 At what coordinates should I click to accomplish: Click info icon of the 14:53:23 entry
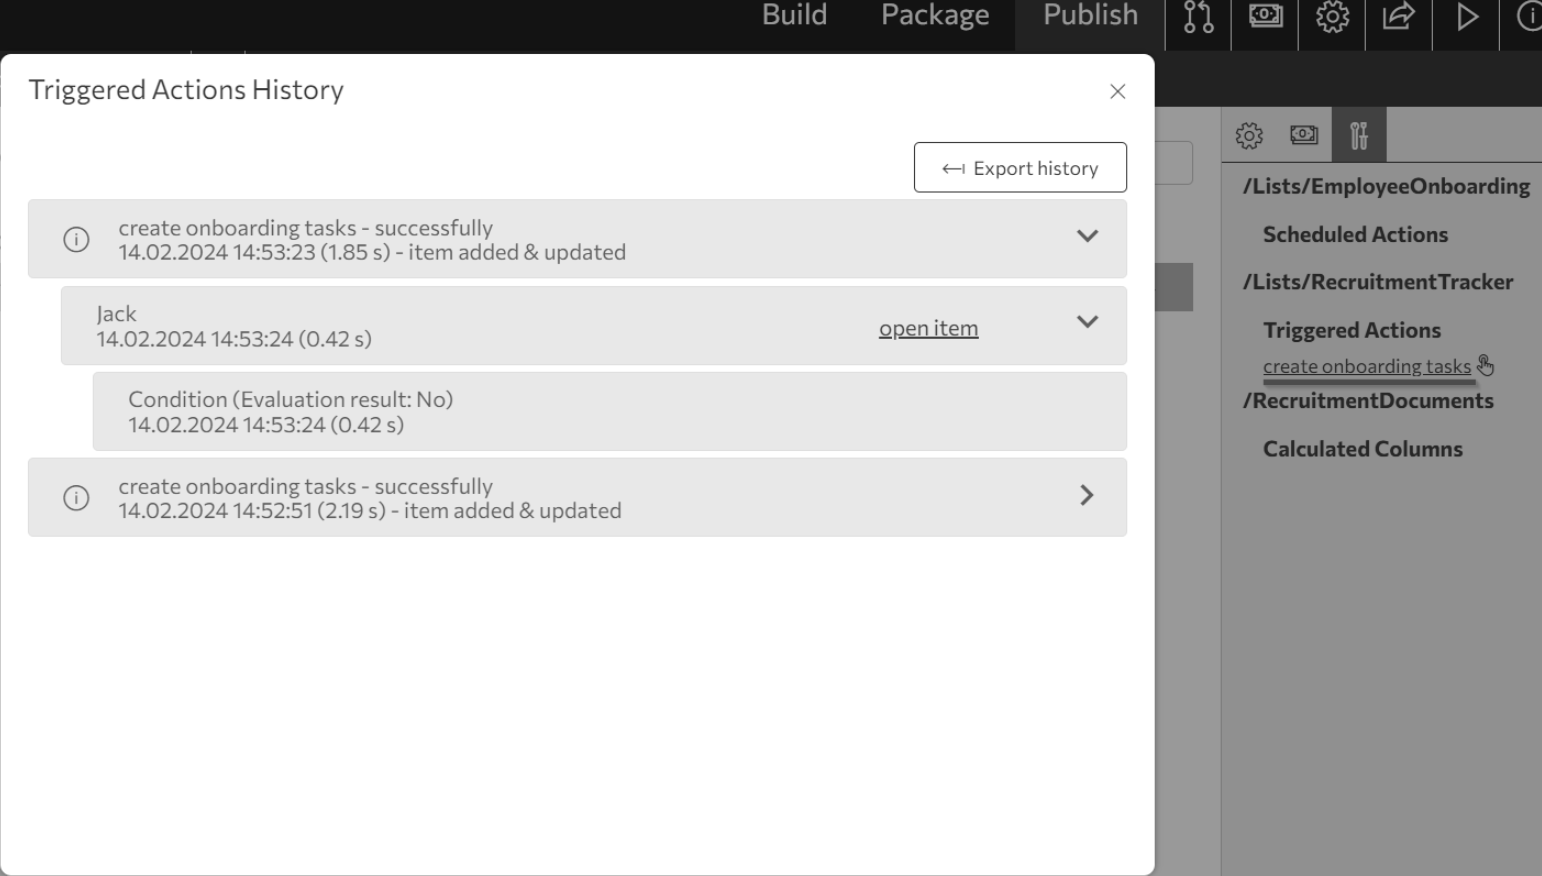click(x=76, y=240)
